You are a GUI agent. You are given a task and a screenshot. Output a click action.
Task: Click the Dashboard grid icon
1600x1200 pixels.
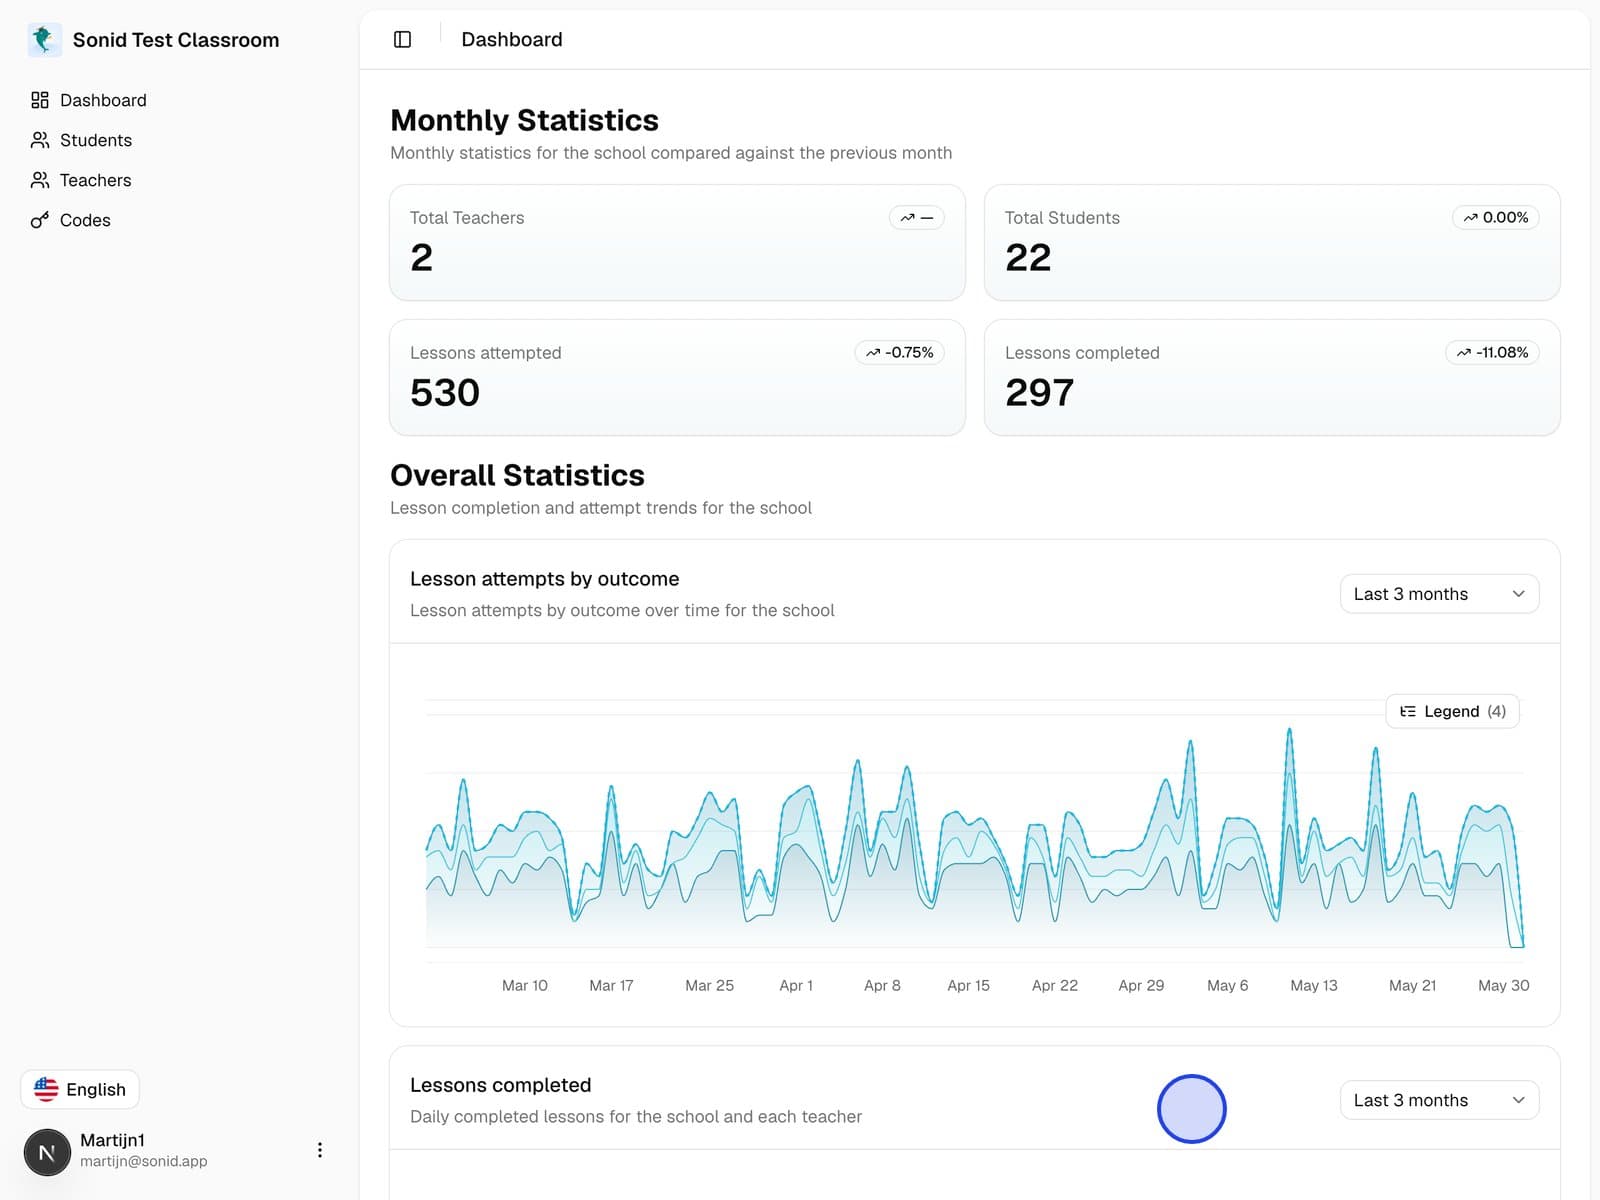(x=40, y=100)
